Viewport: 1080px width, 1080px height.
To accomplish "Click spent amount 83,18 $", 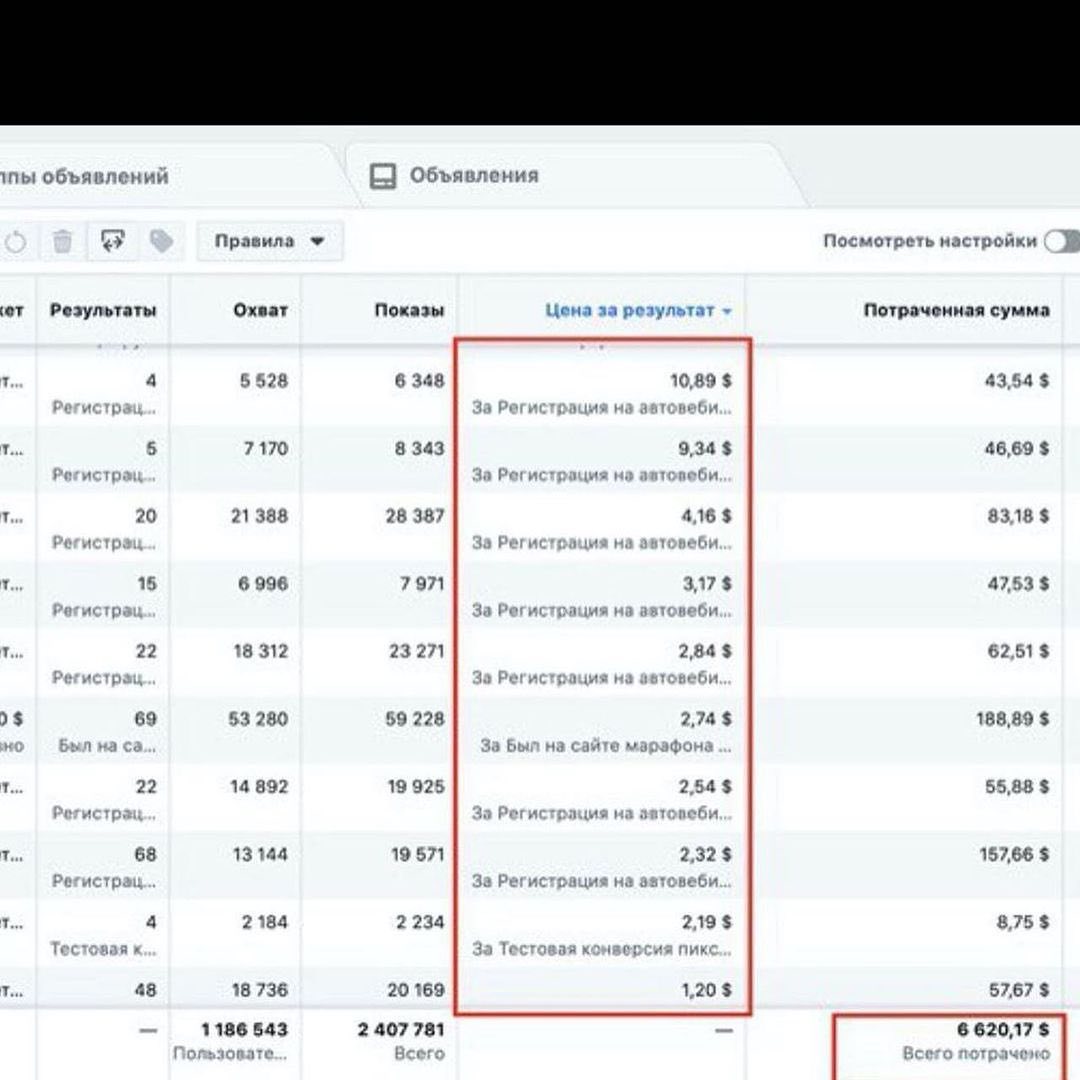I will 1018,516.
